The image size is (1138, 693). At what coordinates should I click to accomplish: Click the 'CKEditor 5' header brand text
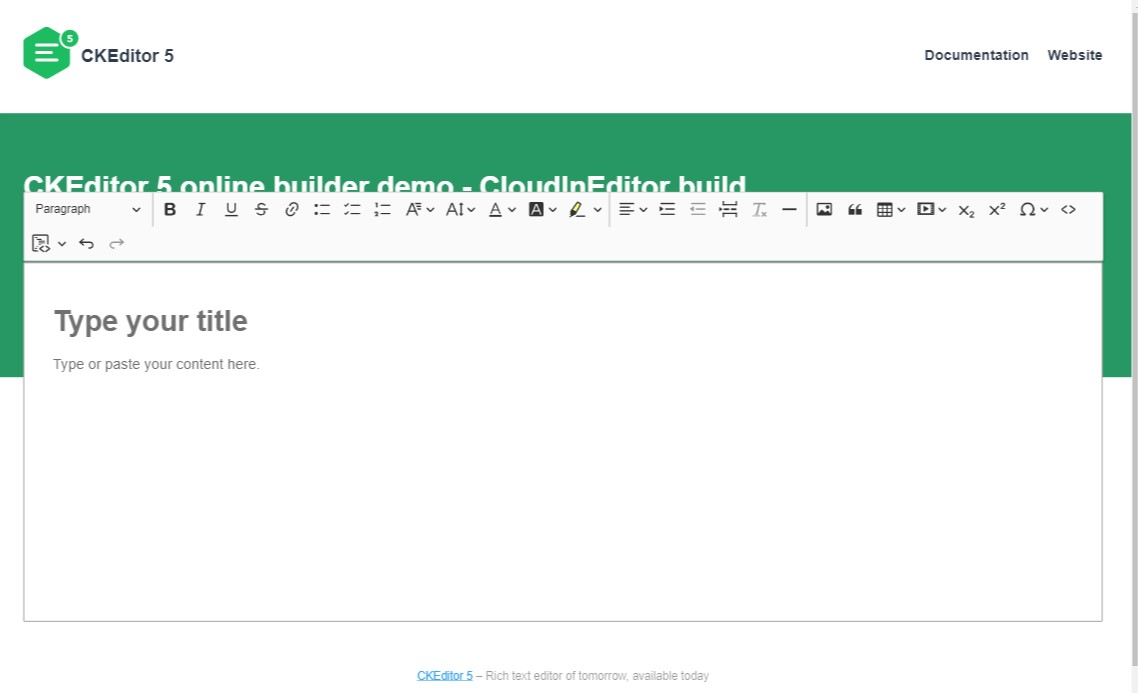[127, 56]
